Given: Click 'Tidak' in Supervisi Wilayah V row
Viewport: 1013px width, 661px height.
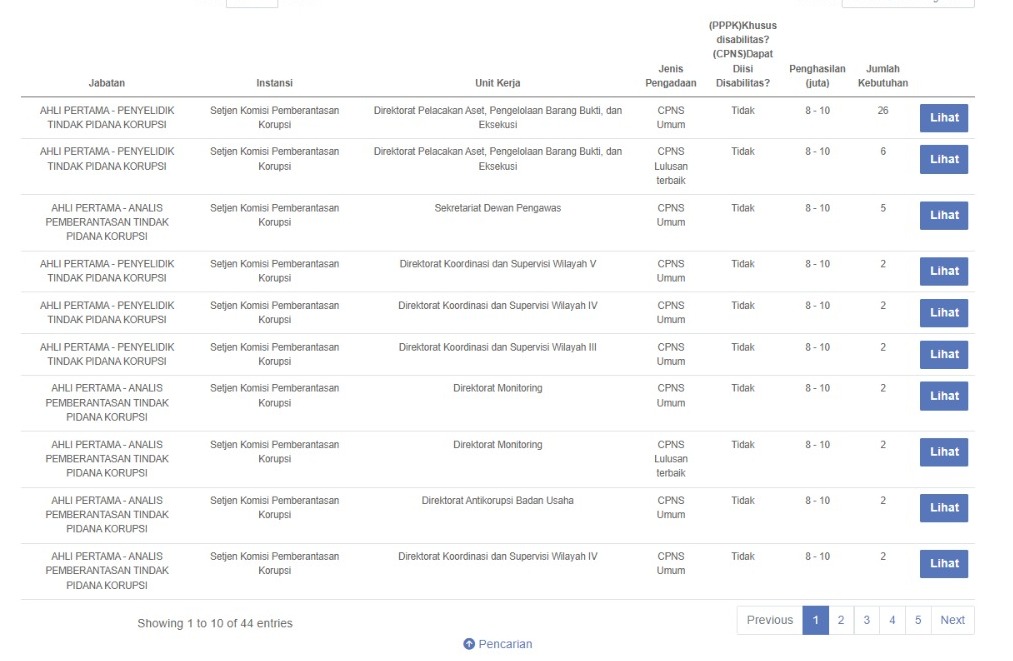Looking at the screenshot, I should coord(742,264).
